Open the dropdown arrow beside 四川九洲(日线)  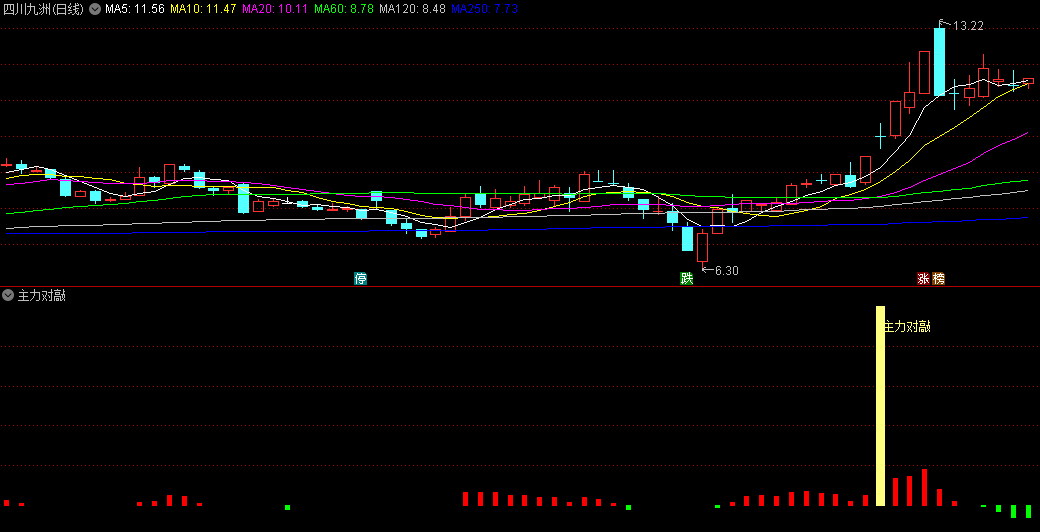pos(96,9)
